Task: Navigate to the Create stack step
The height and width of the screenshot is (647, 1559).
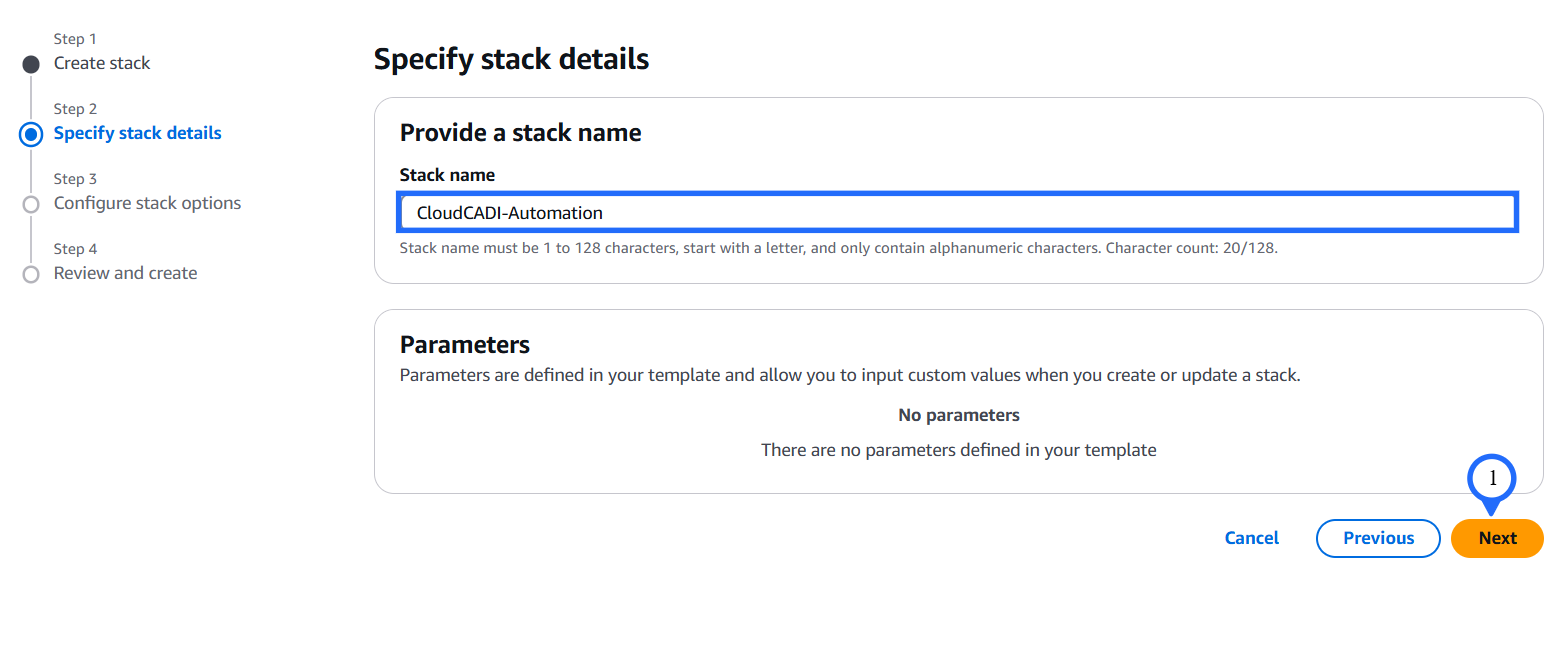Action: tap(102, 63)
